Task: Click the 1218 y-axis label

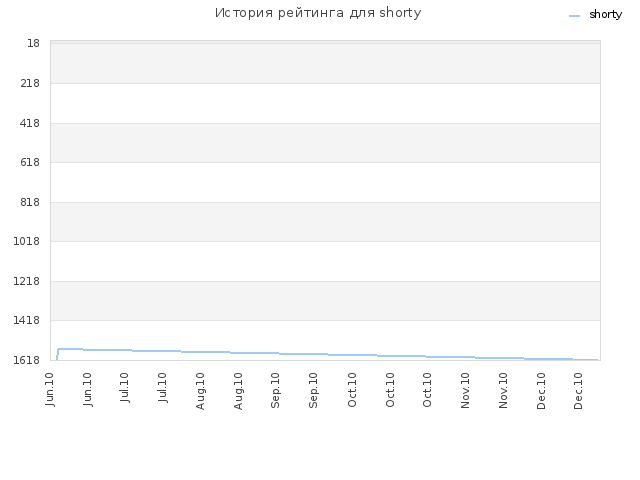Action: pyautogui.click(x=27, y=281)
